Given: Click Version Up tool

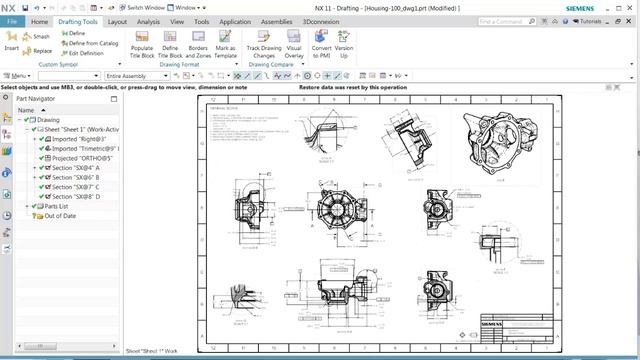Looking at the screenshot, I should click(344, 44).
